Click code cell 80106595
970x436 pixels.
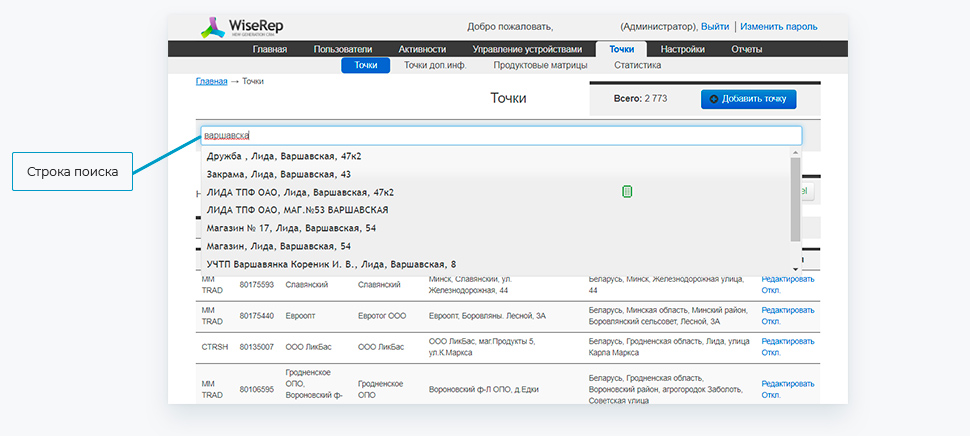pyautogui.click(x=257, y=390)
